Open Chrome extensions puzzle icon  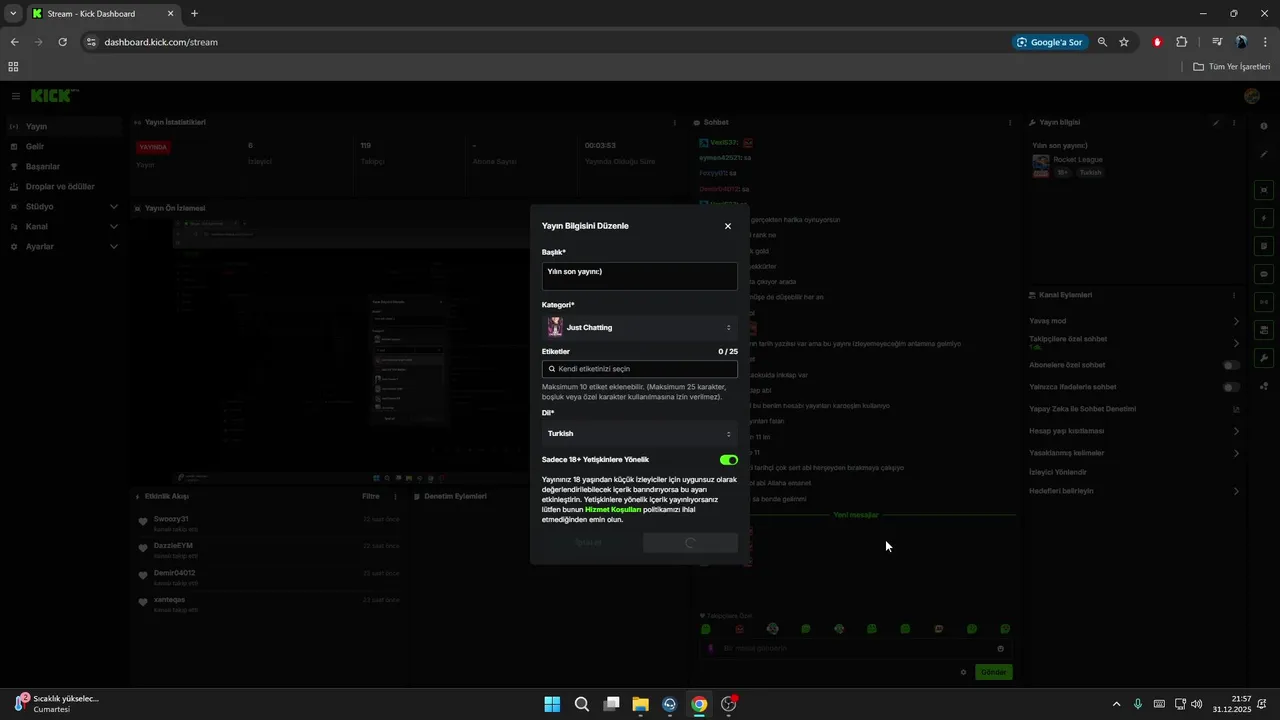[x=1181, y=42]
